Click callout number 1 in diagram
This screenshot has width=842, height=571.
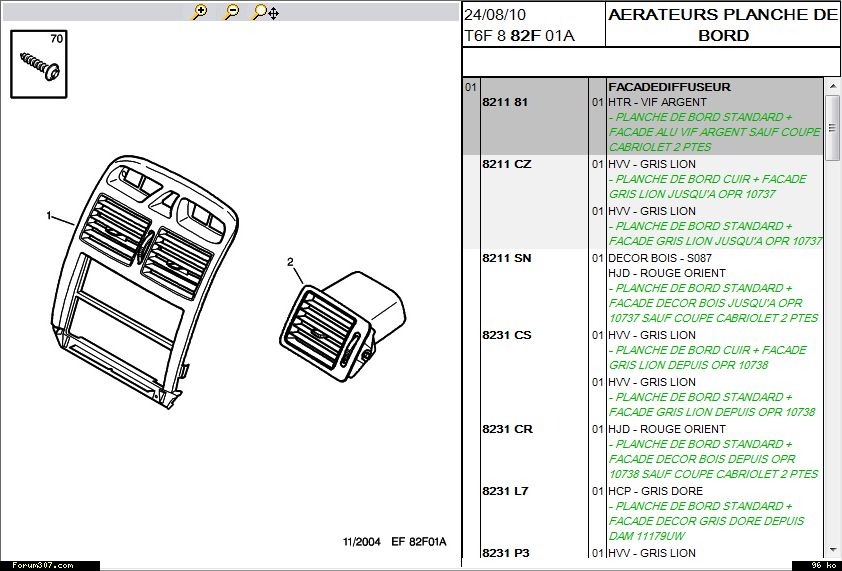(48, 215)
